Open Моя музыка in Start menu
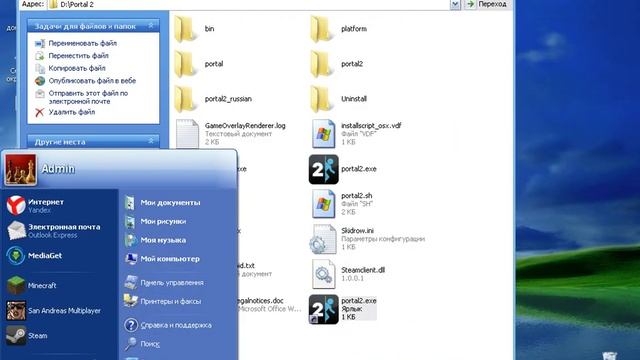The width and height of the screenshot is (640, 360). (156, 240)
